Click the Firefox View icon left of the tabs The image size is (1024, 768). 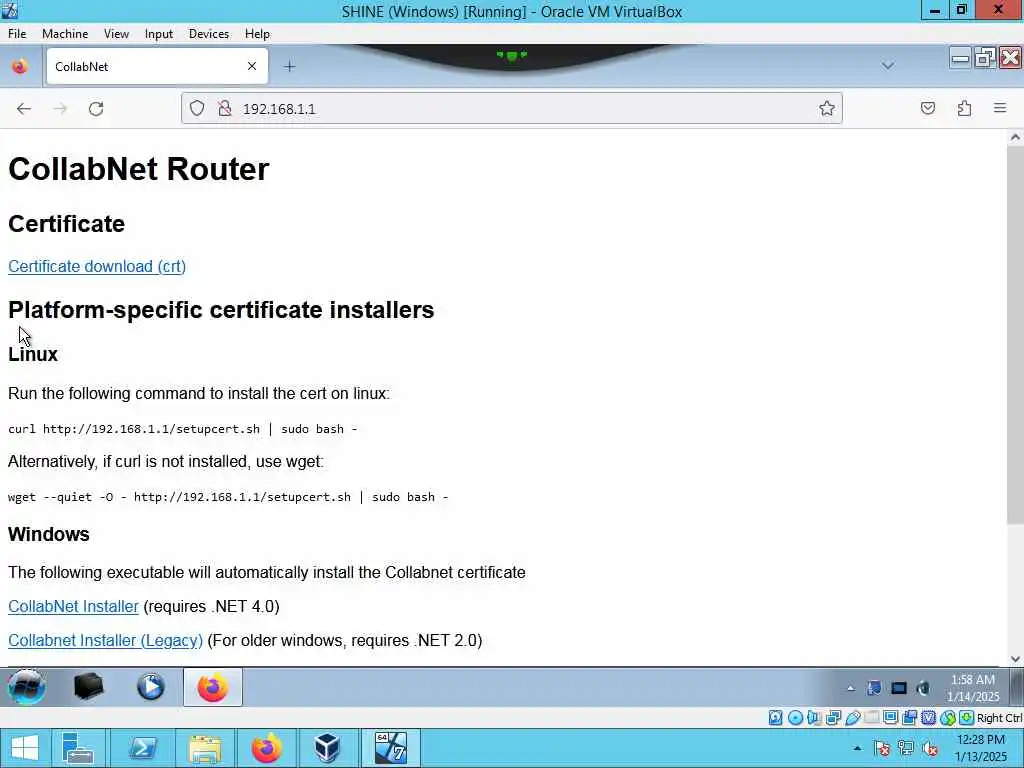[20, 66]
